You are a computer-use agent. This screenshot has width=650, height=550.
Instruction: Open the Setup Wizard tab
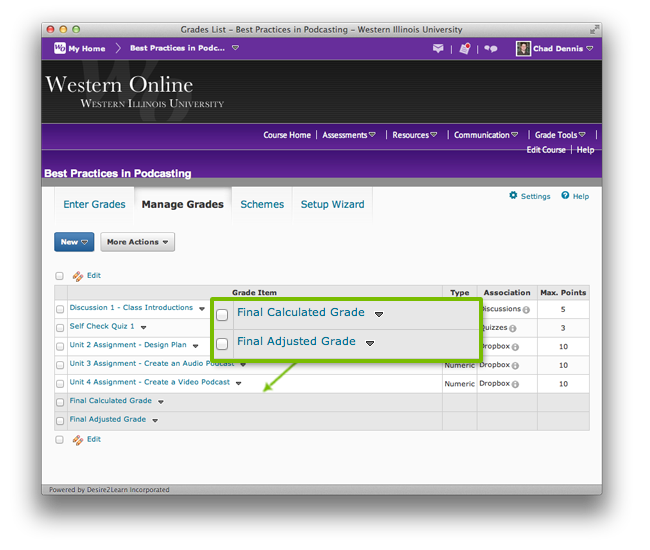click(332, 204)
